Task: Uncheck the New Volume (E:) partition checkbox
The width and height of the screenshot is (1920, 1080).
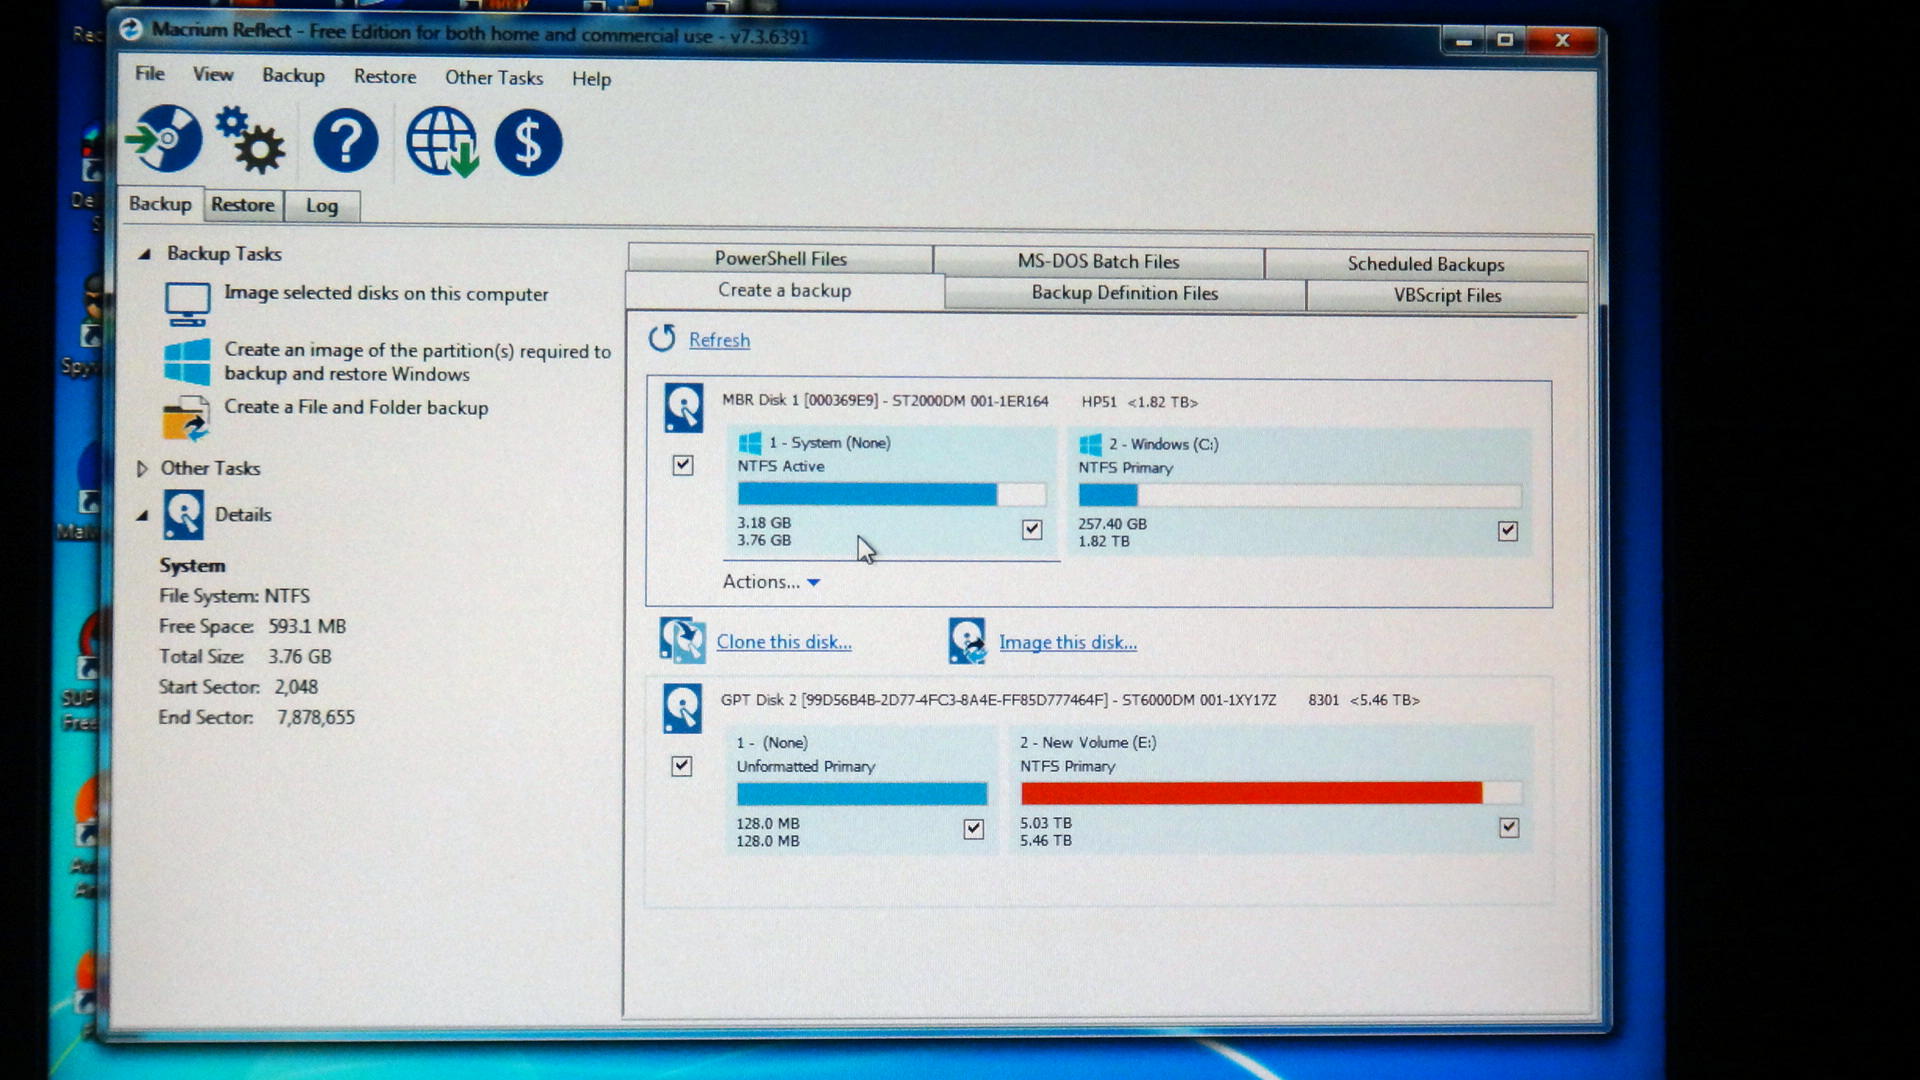Action: [x=1509, y=827]
